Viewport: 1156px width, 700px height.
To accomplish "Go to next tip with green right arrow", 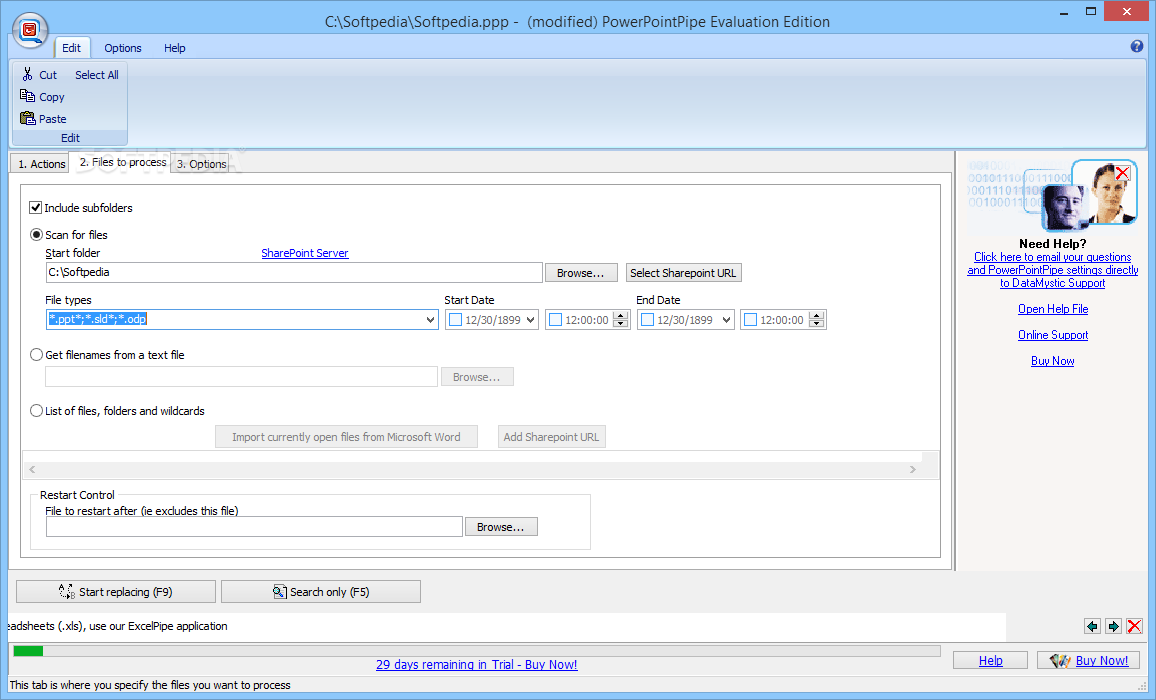I will click(x=1113, y=626).
